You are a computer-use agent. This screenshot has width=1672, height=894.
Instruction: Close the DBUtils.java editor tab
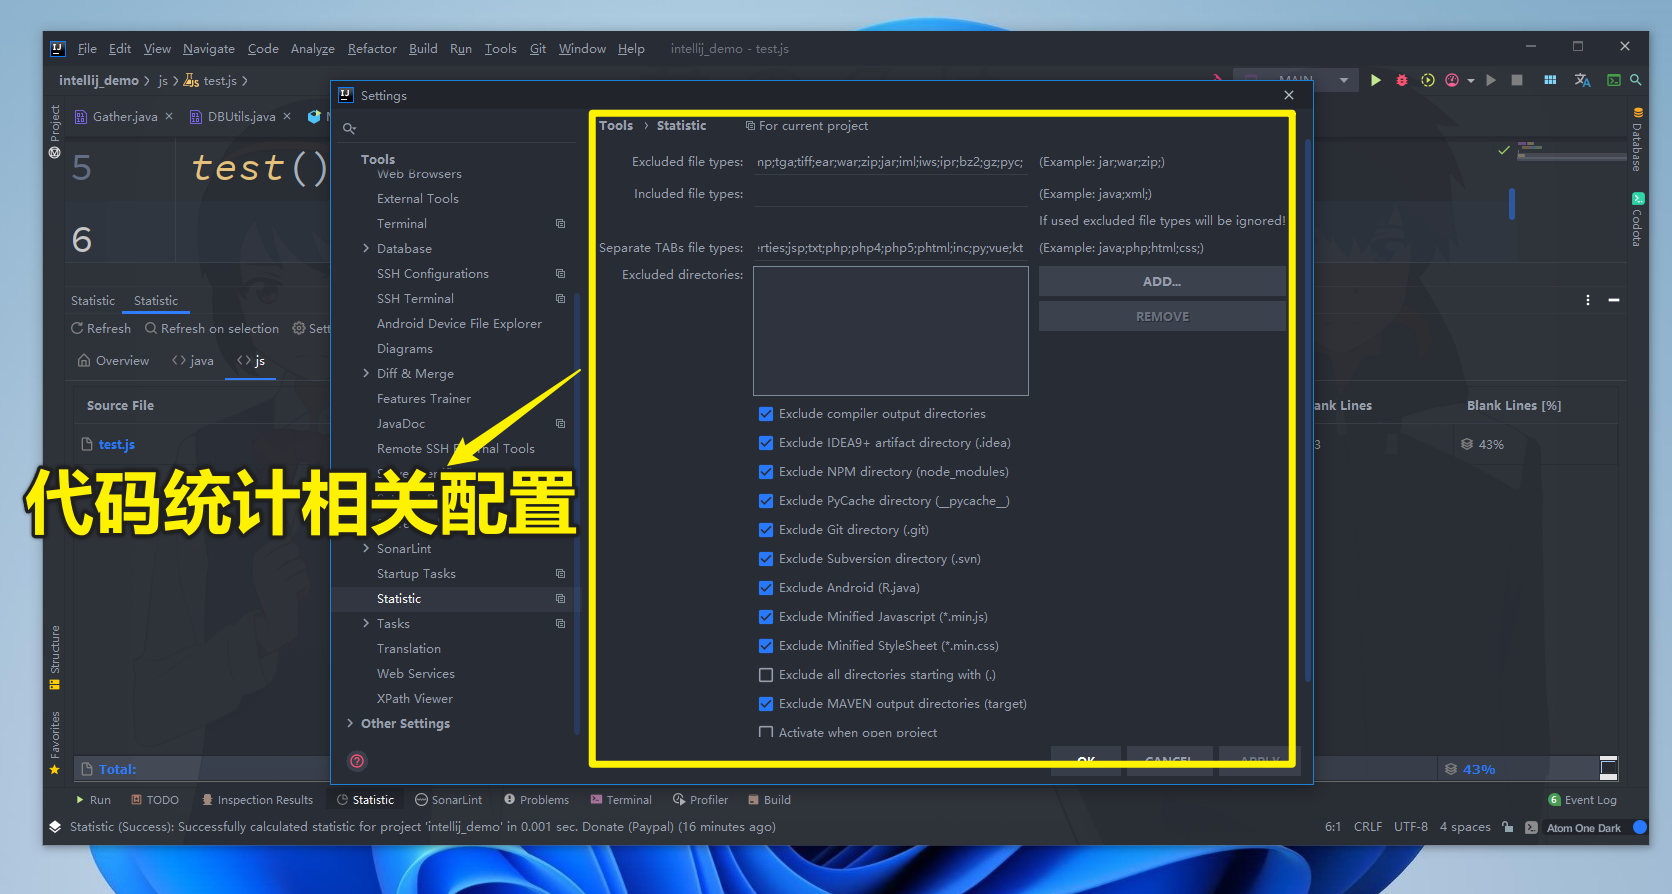[287, 116]
